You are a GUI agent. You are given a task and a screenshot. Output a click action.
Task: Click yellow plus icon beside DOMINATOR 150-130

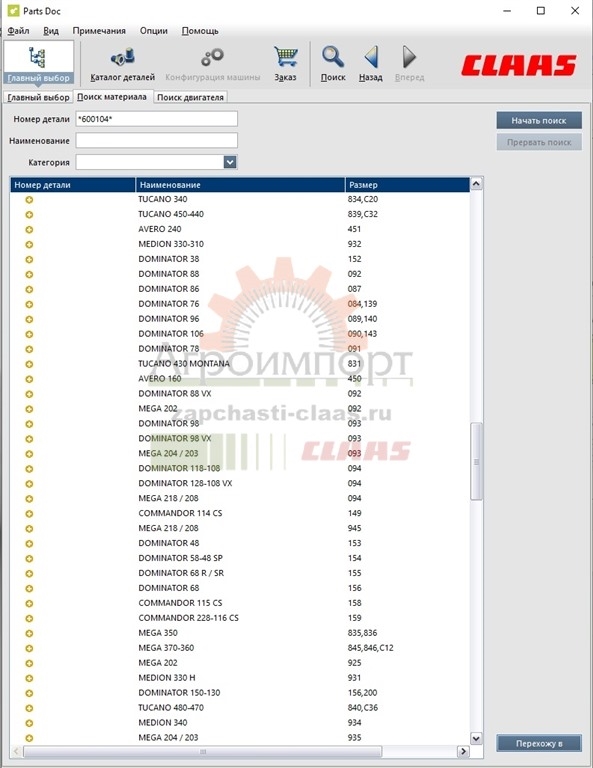point(29,693)
